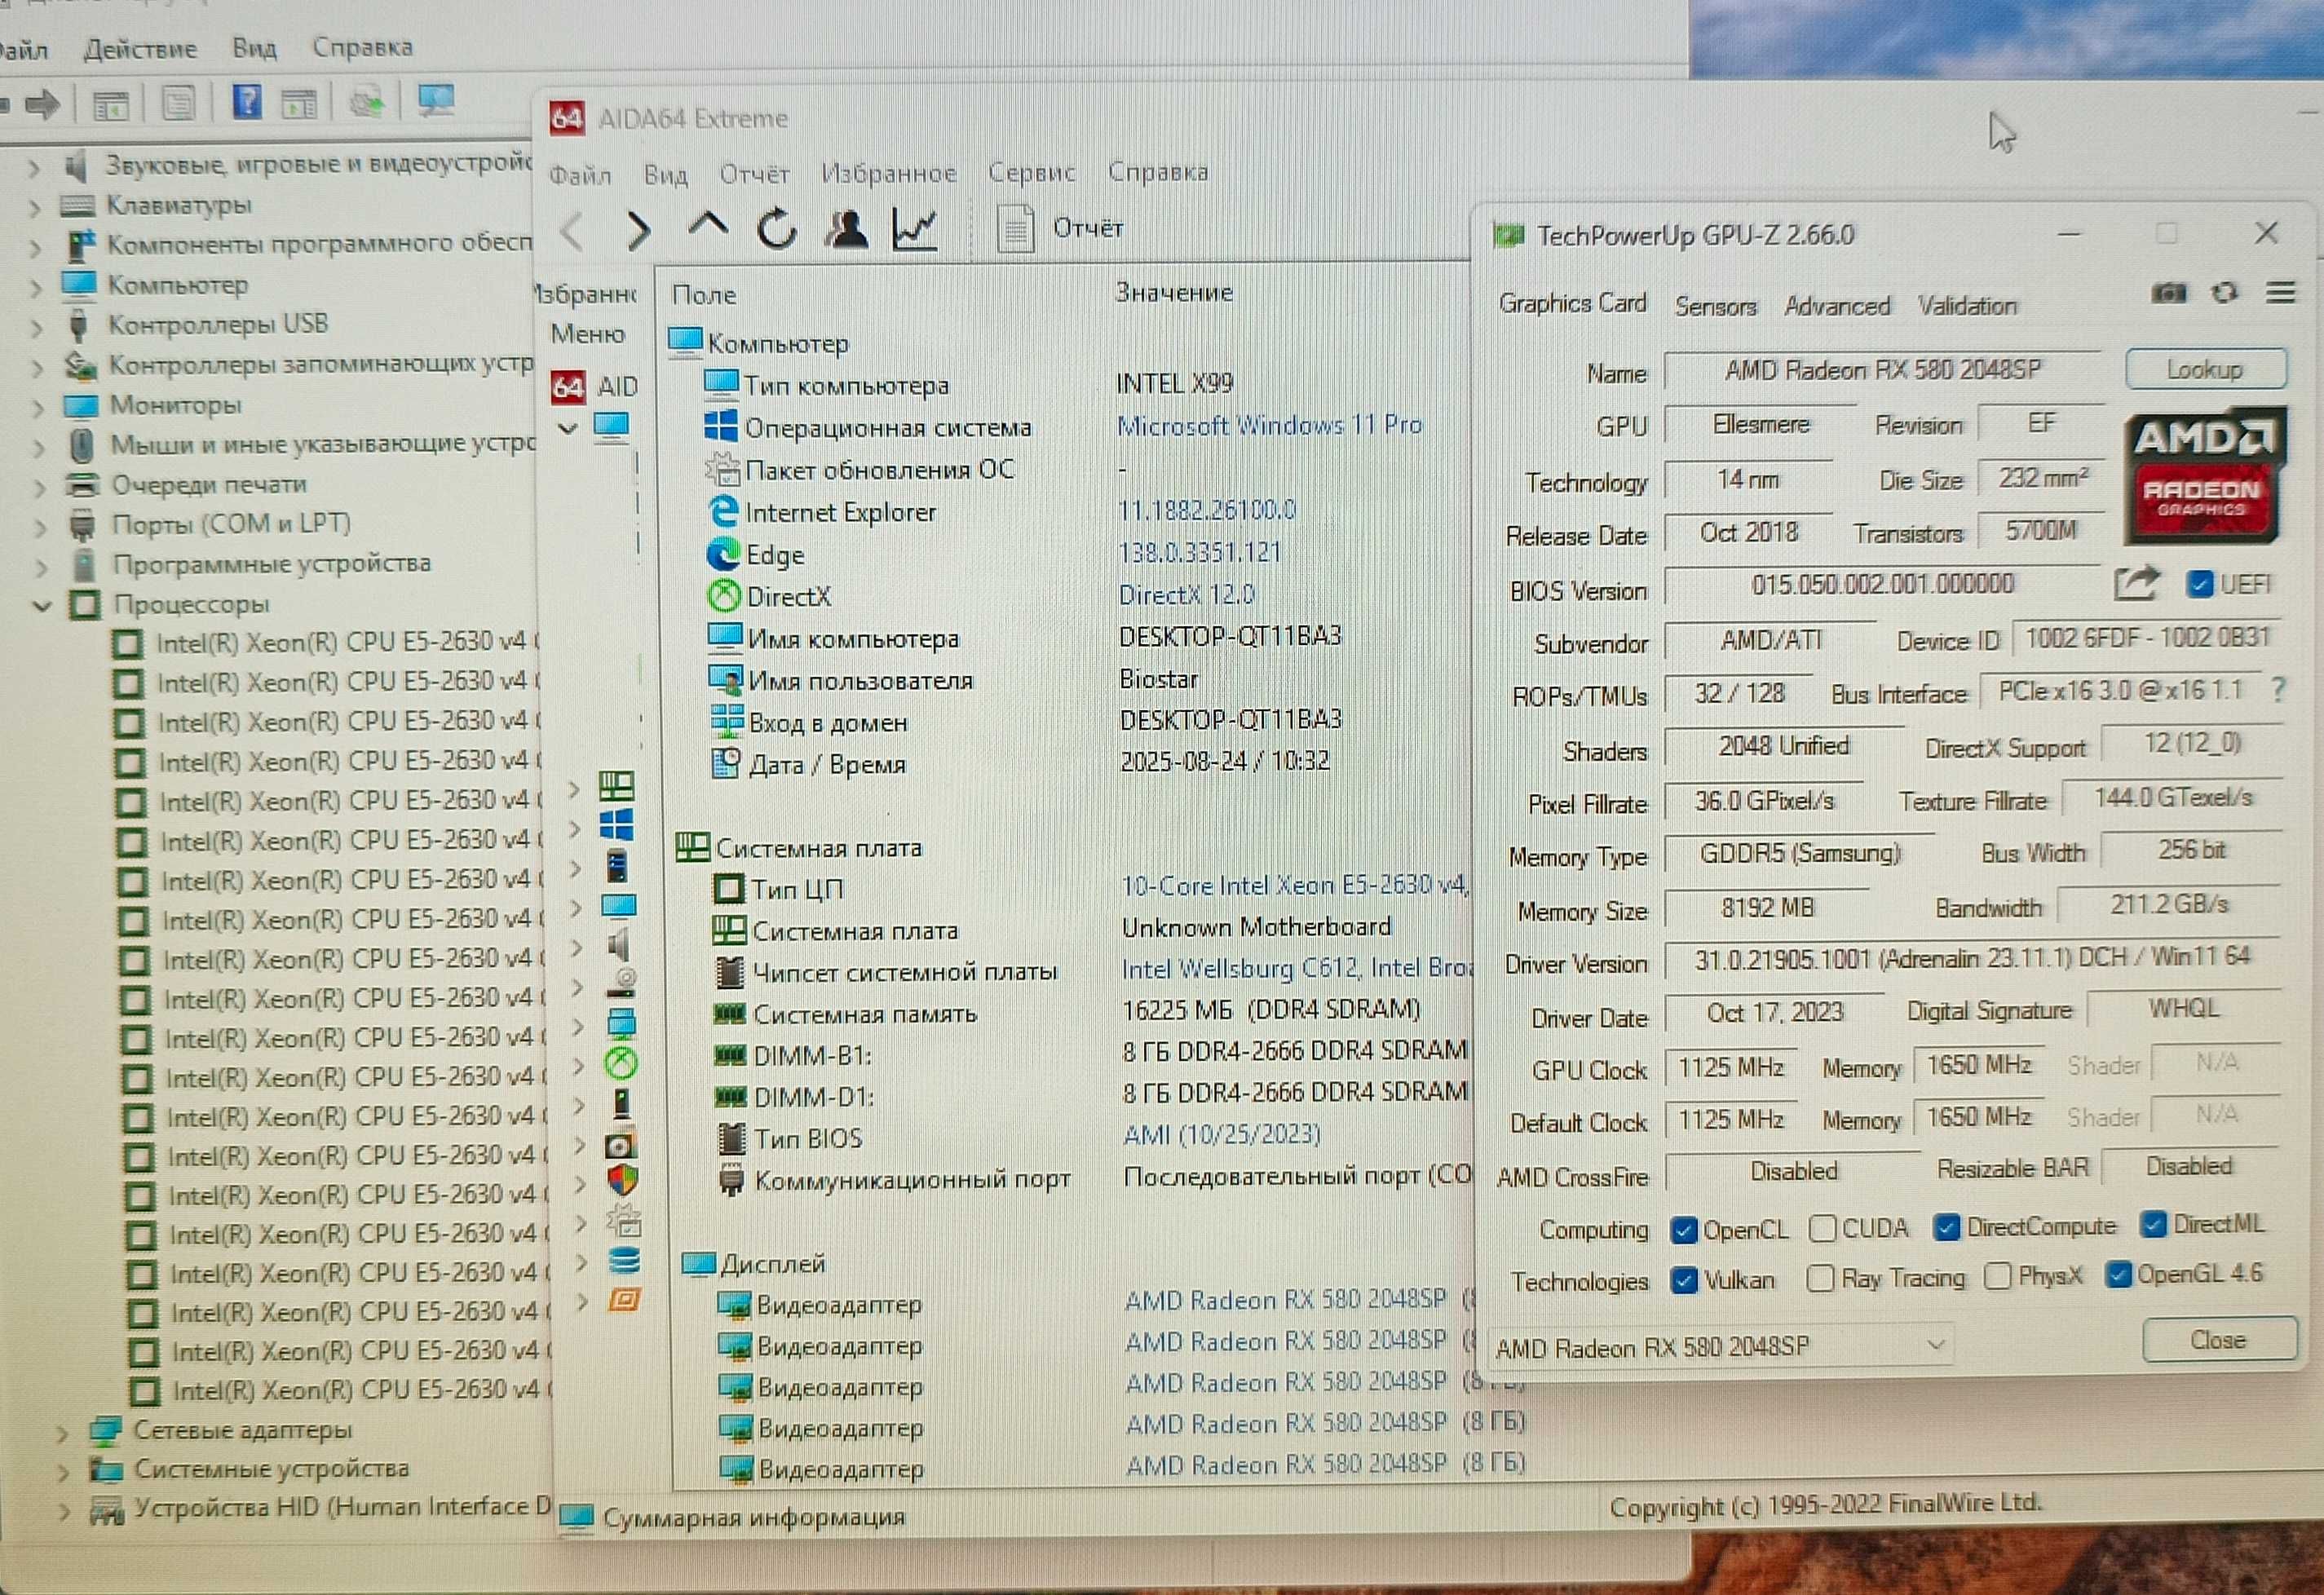Expand the Компьютер node in Device Manager
The height and width of the screenshot is (1595, 2324).
(35, 288)
